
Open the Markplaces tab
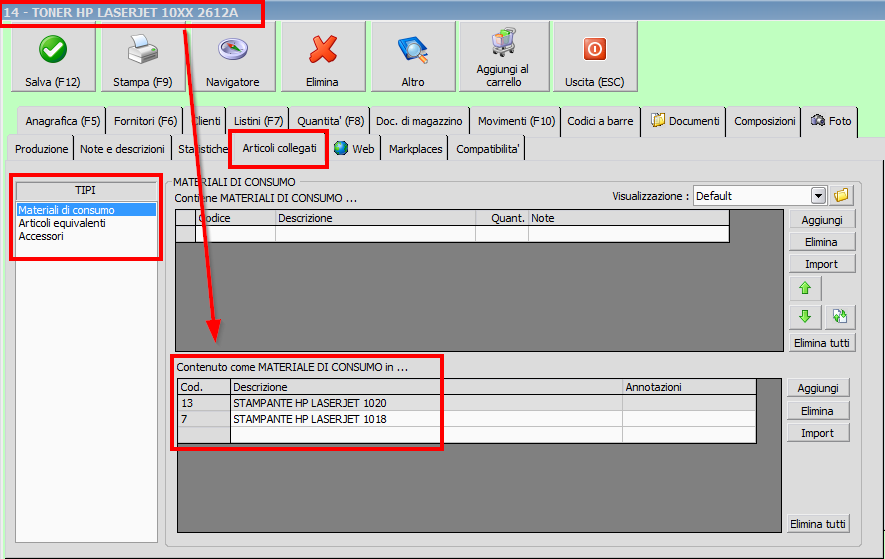415,149
